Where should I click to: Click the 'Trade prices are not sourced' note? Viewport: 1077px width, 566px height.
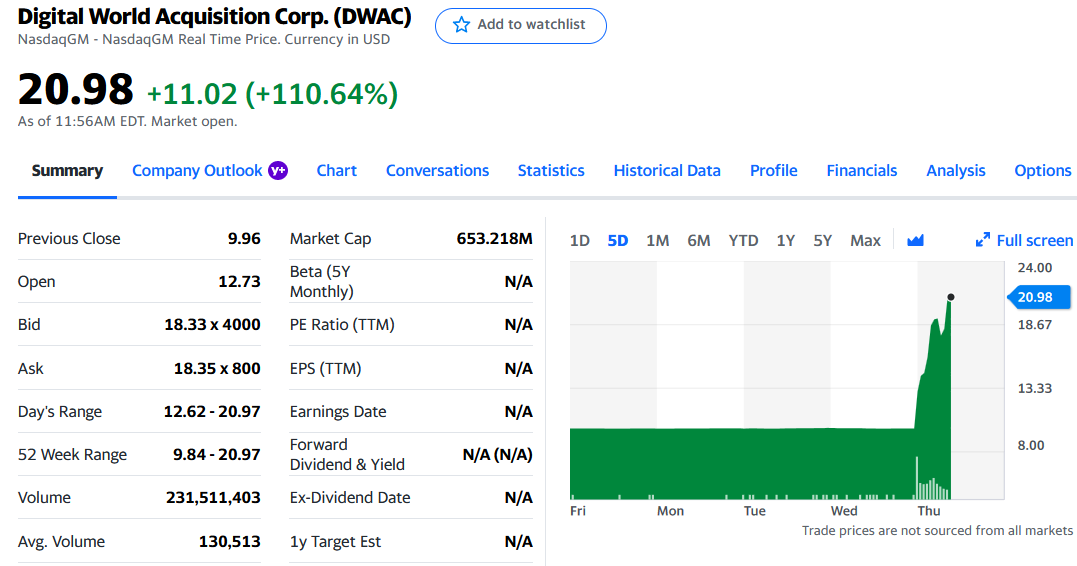[x=937, y=530]
